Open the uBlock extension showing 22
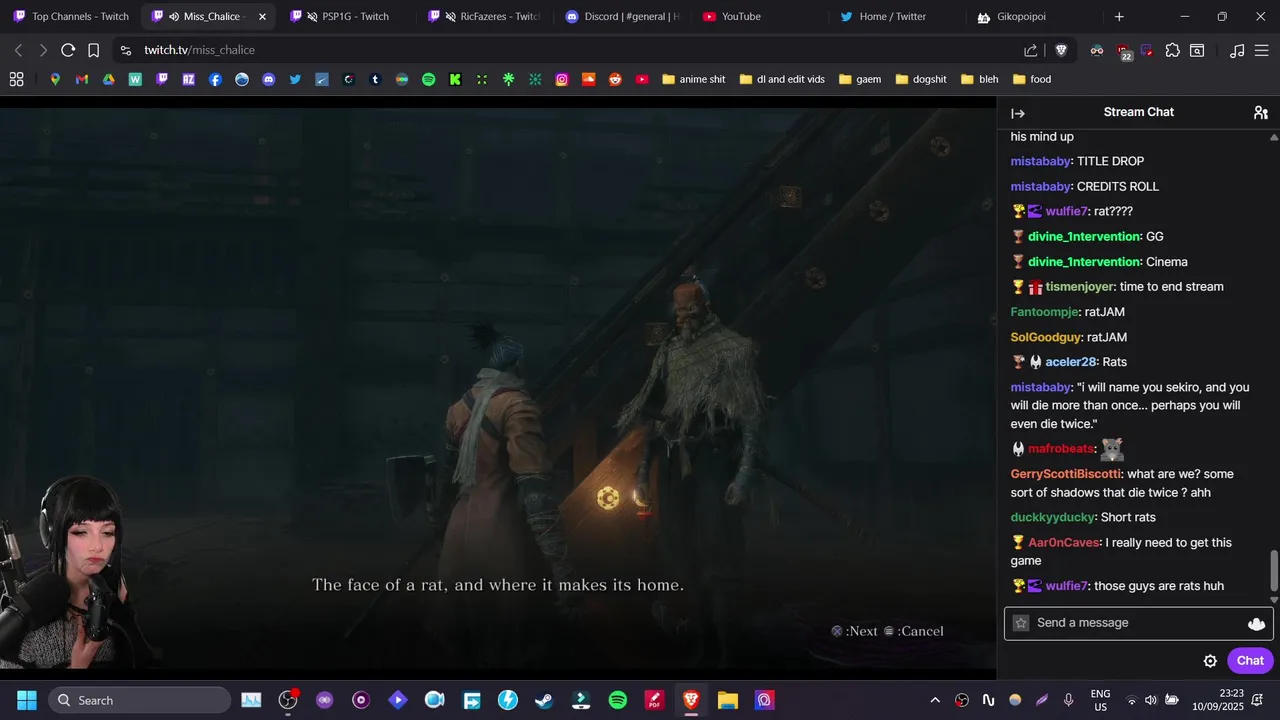The image size is (1280, 720). coord(1123,51)
